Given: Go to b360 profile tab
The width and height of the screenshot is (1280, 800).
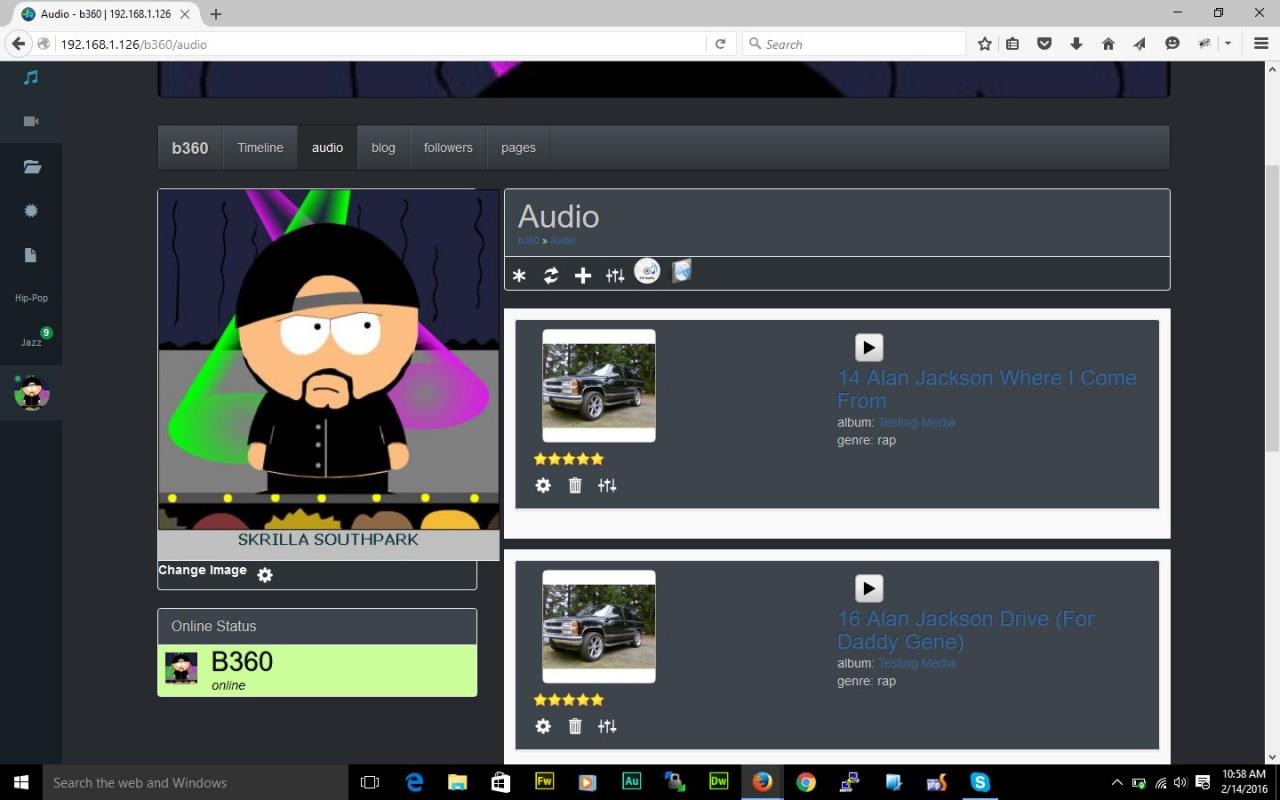Looking at the screenshot, I should (190, 148).
